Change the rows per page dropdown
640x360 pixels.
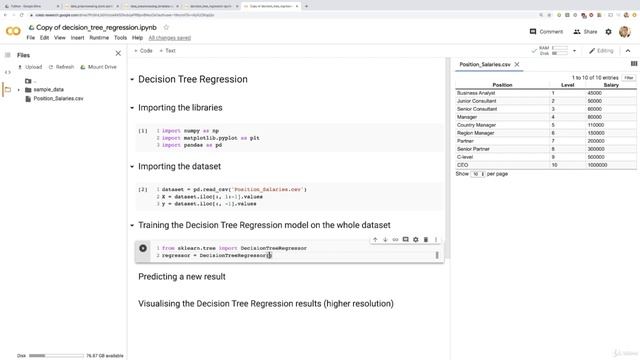[477, 174]
